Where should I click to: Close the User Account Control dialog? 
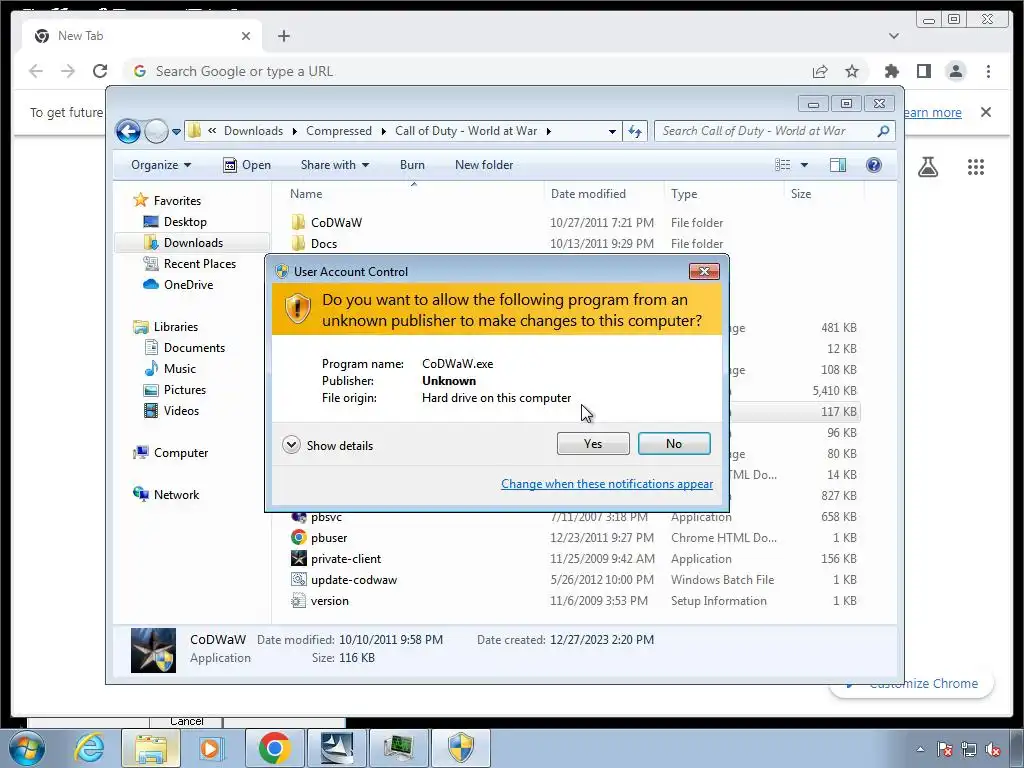704,271
